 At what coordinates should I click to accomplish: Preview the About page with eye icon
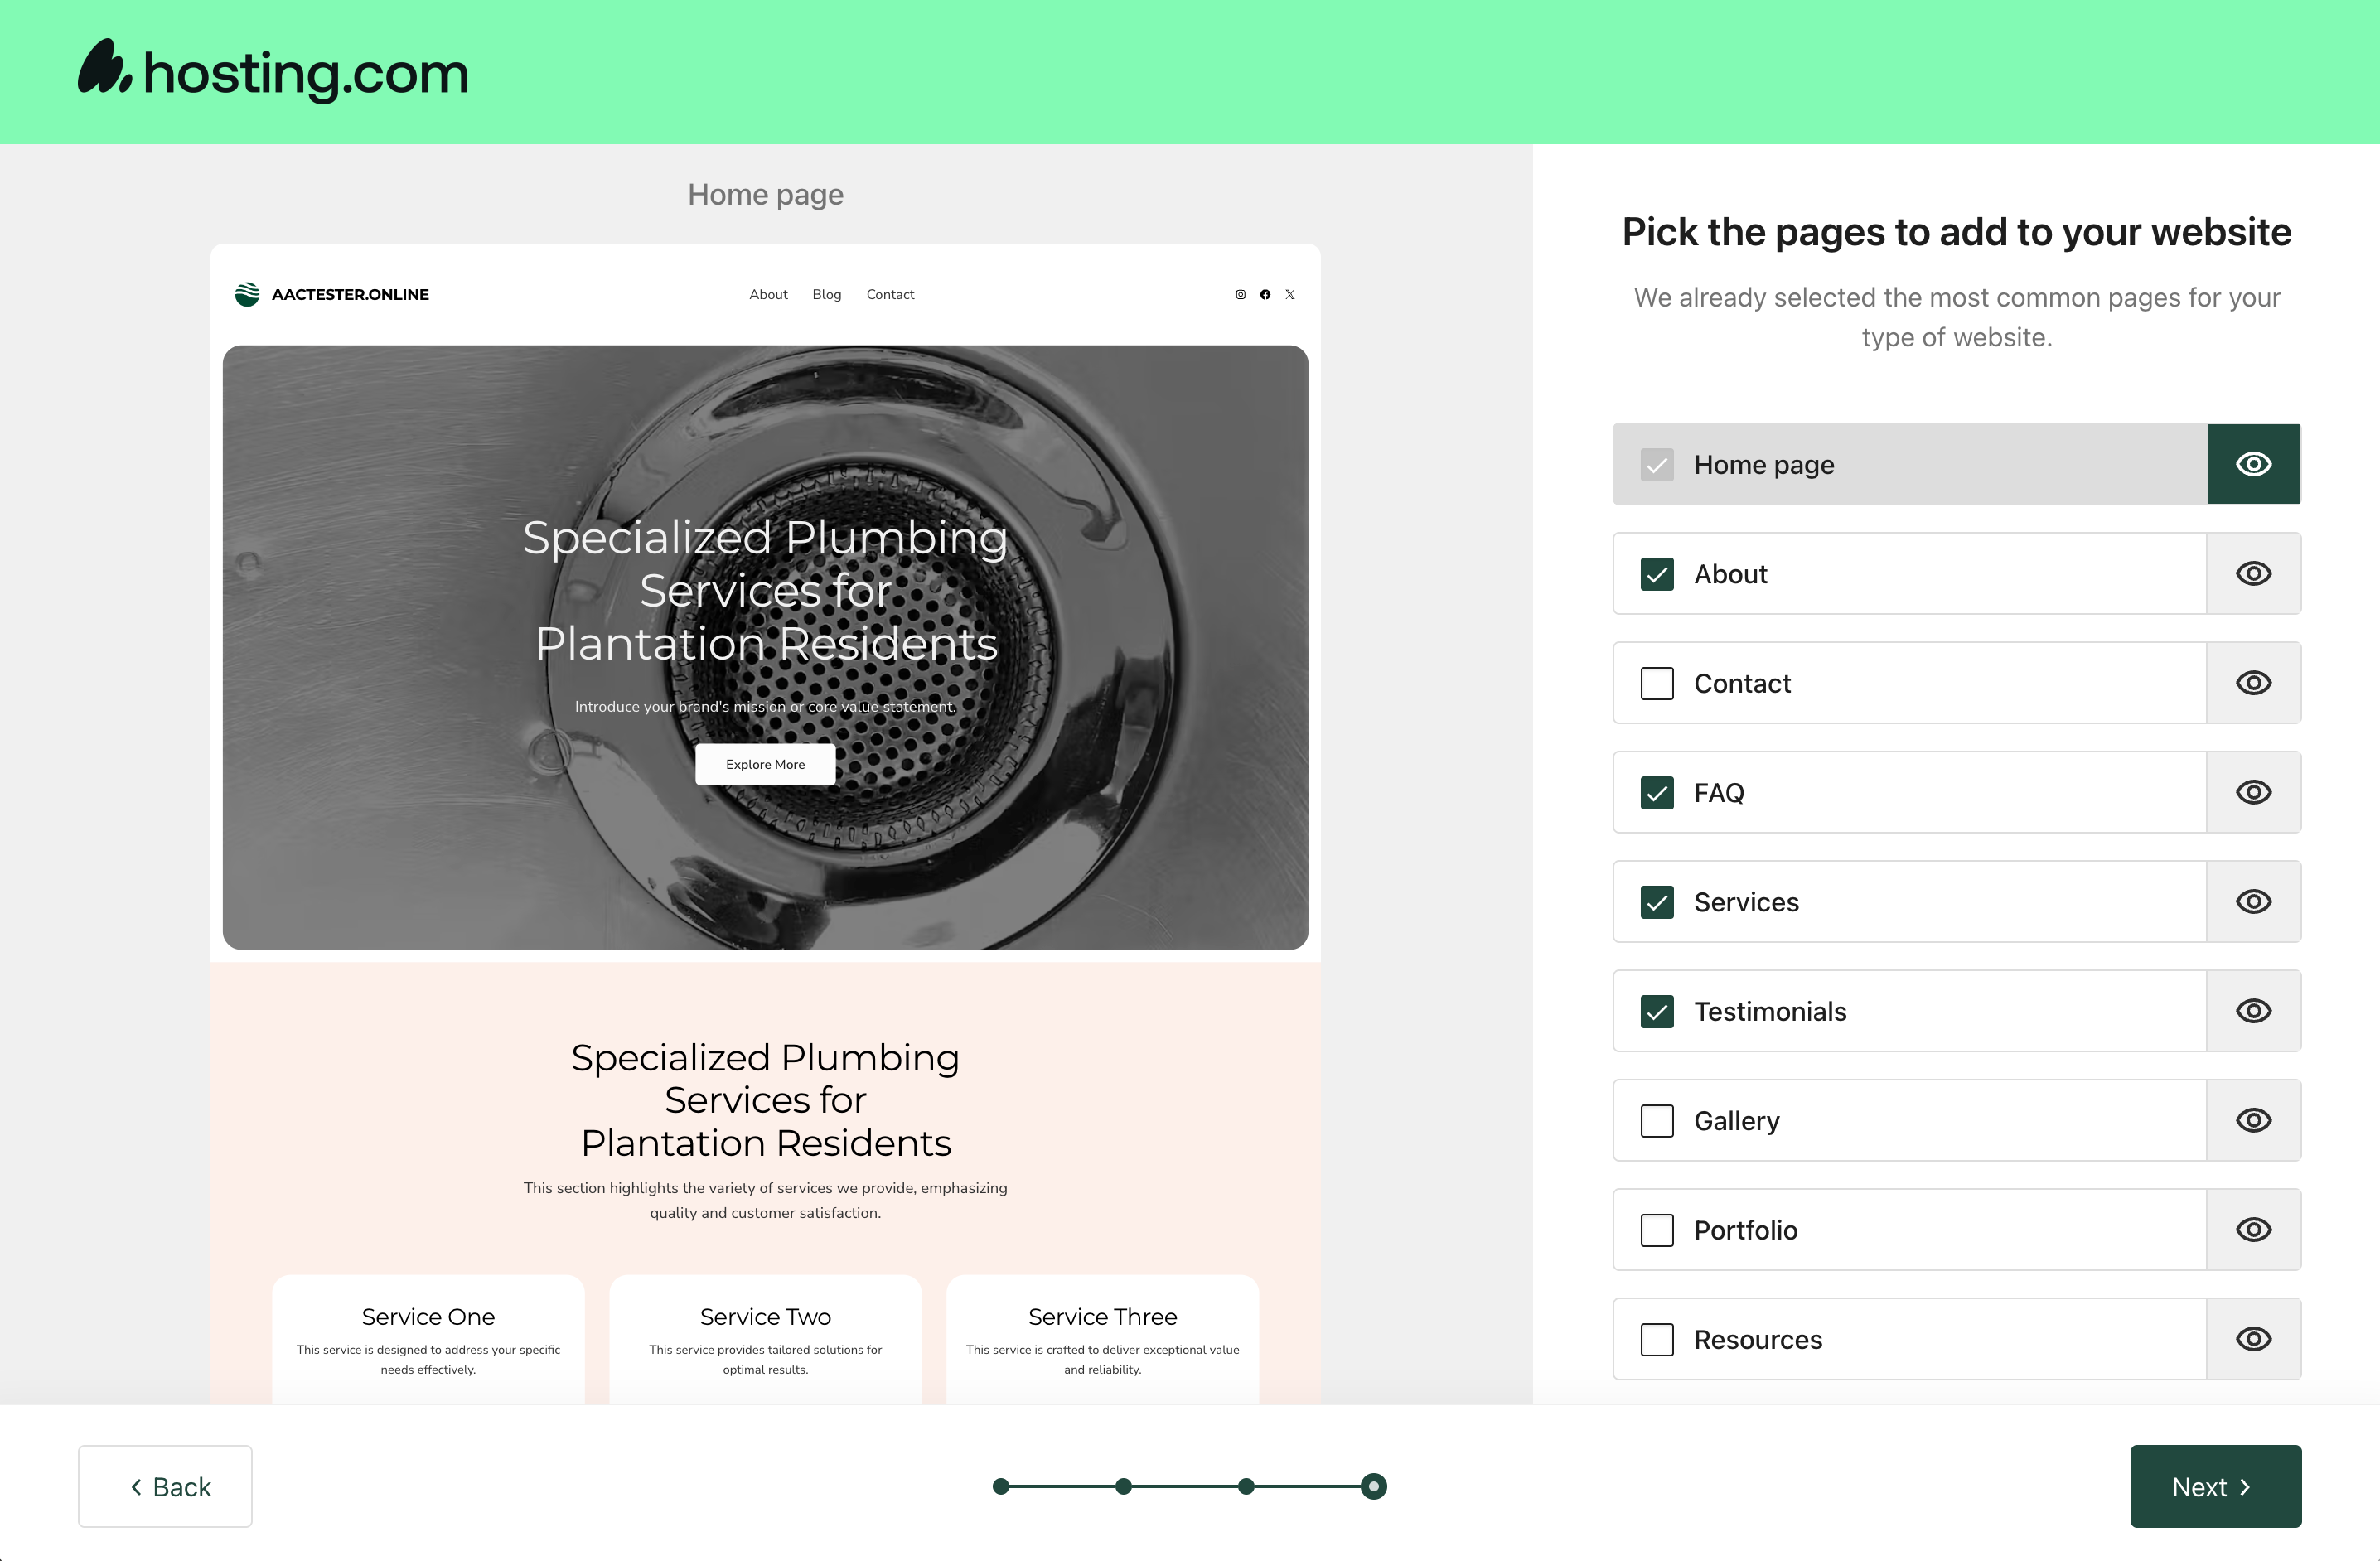(x=2253, y=574)
